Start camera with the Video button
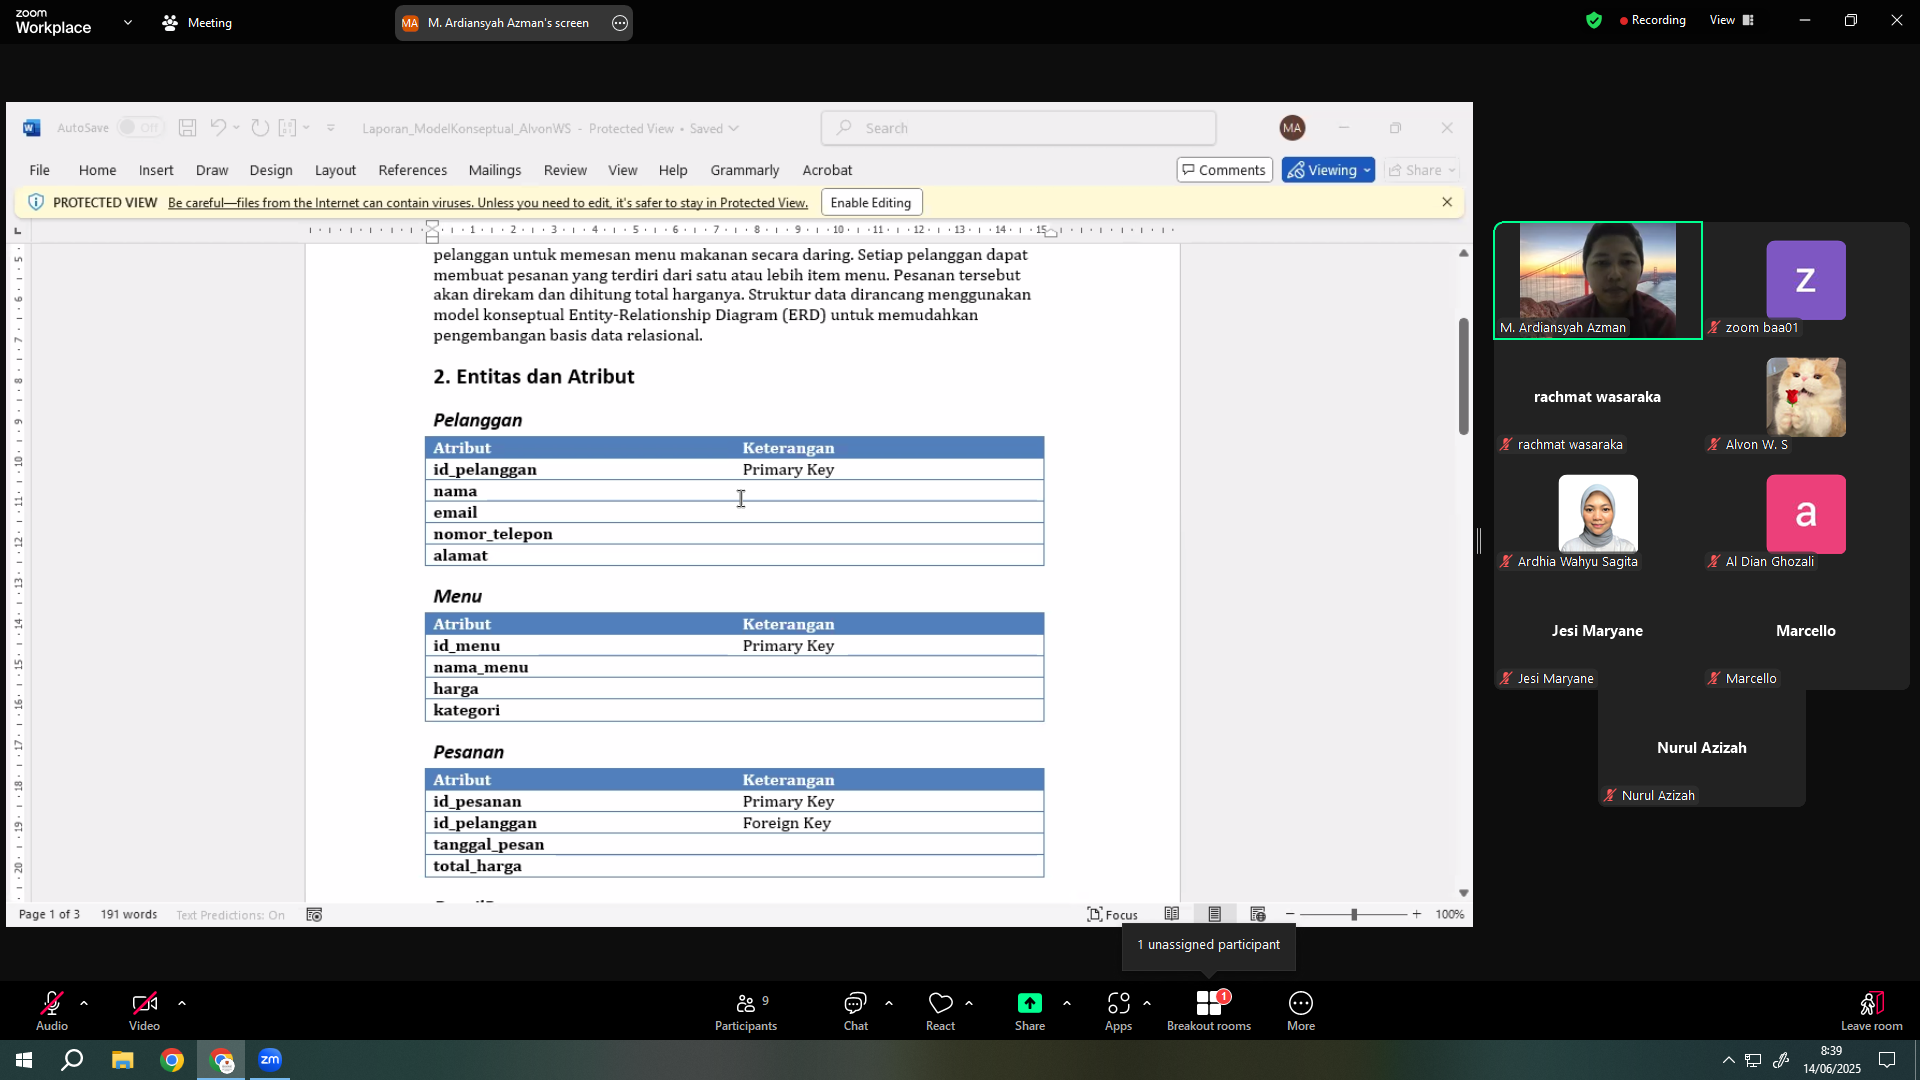 144,1011
